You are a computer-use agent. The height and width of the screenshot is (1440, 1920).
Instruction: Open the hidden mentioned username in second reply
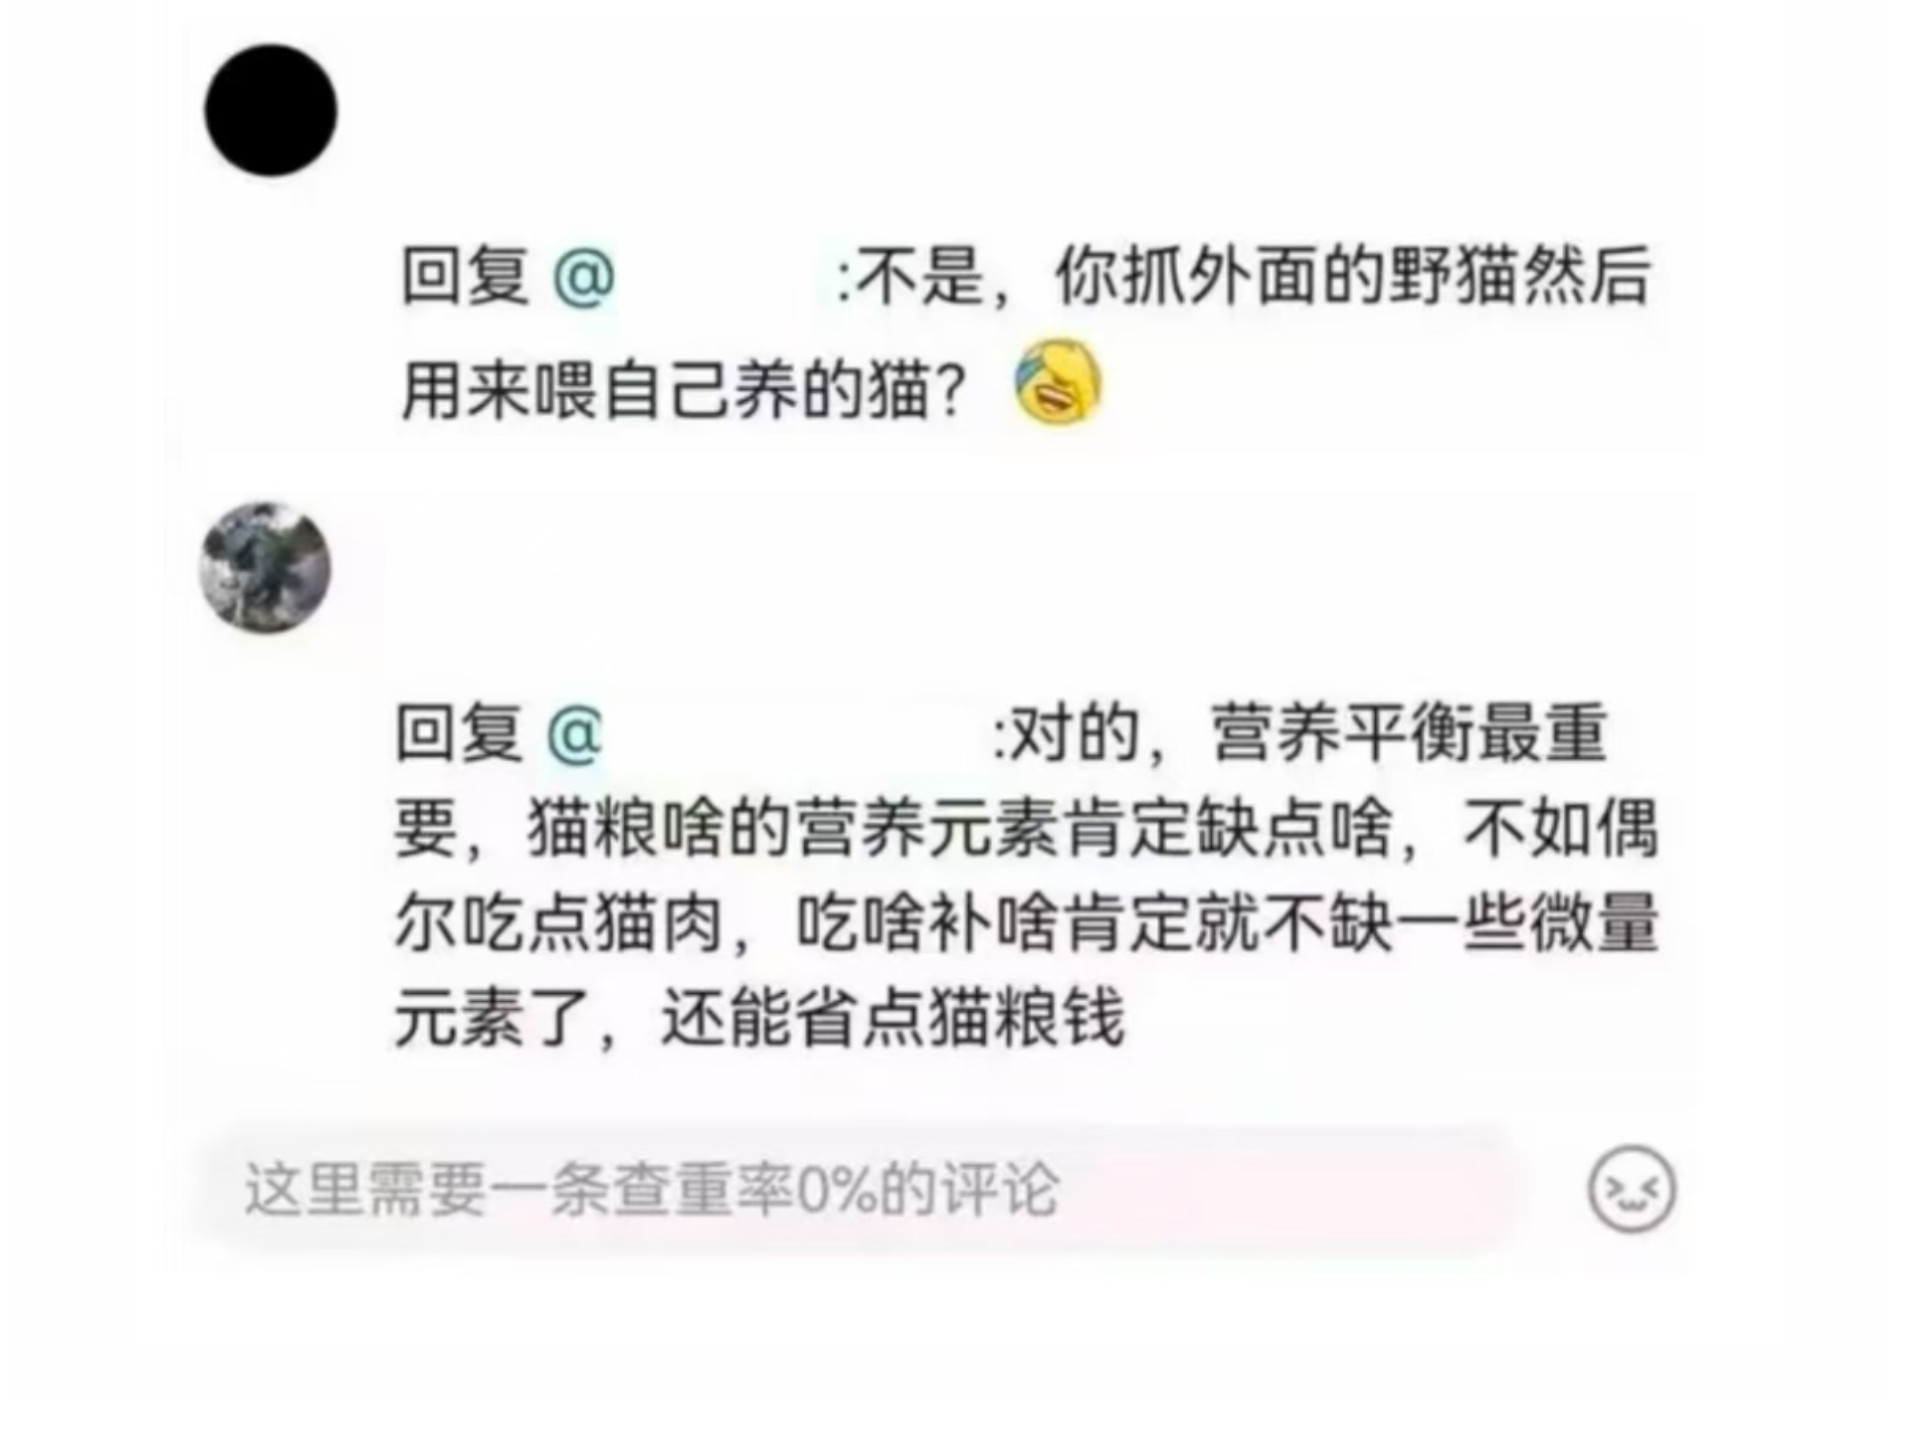coord(798,734)
